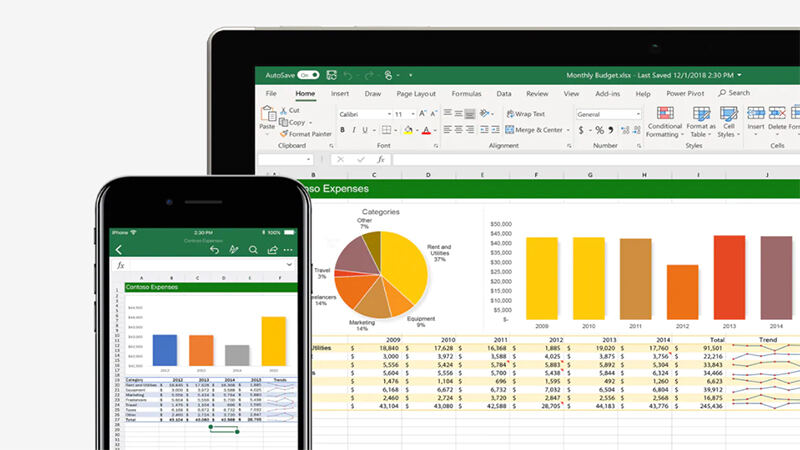Tap the phone's draw/edit pen icon
Screen dimensions: 800x450
coord(234,249)
